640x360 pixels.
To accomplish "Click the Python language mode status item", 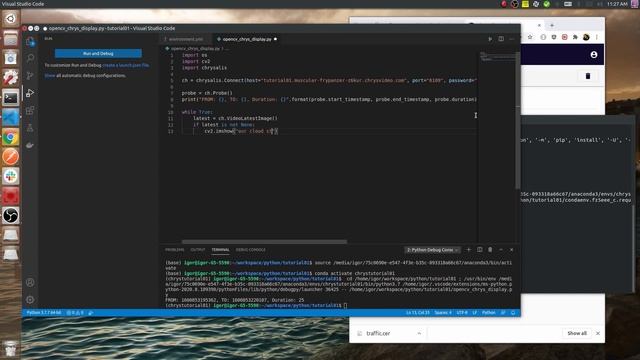I will click(x=489, y=313).
